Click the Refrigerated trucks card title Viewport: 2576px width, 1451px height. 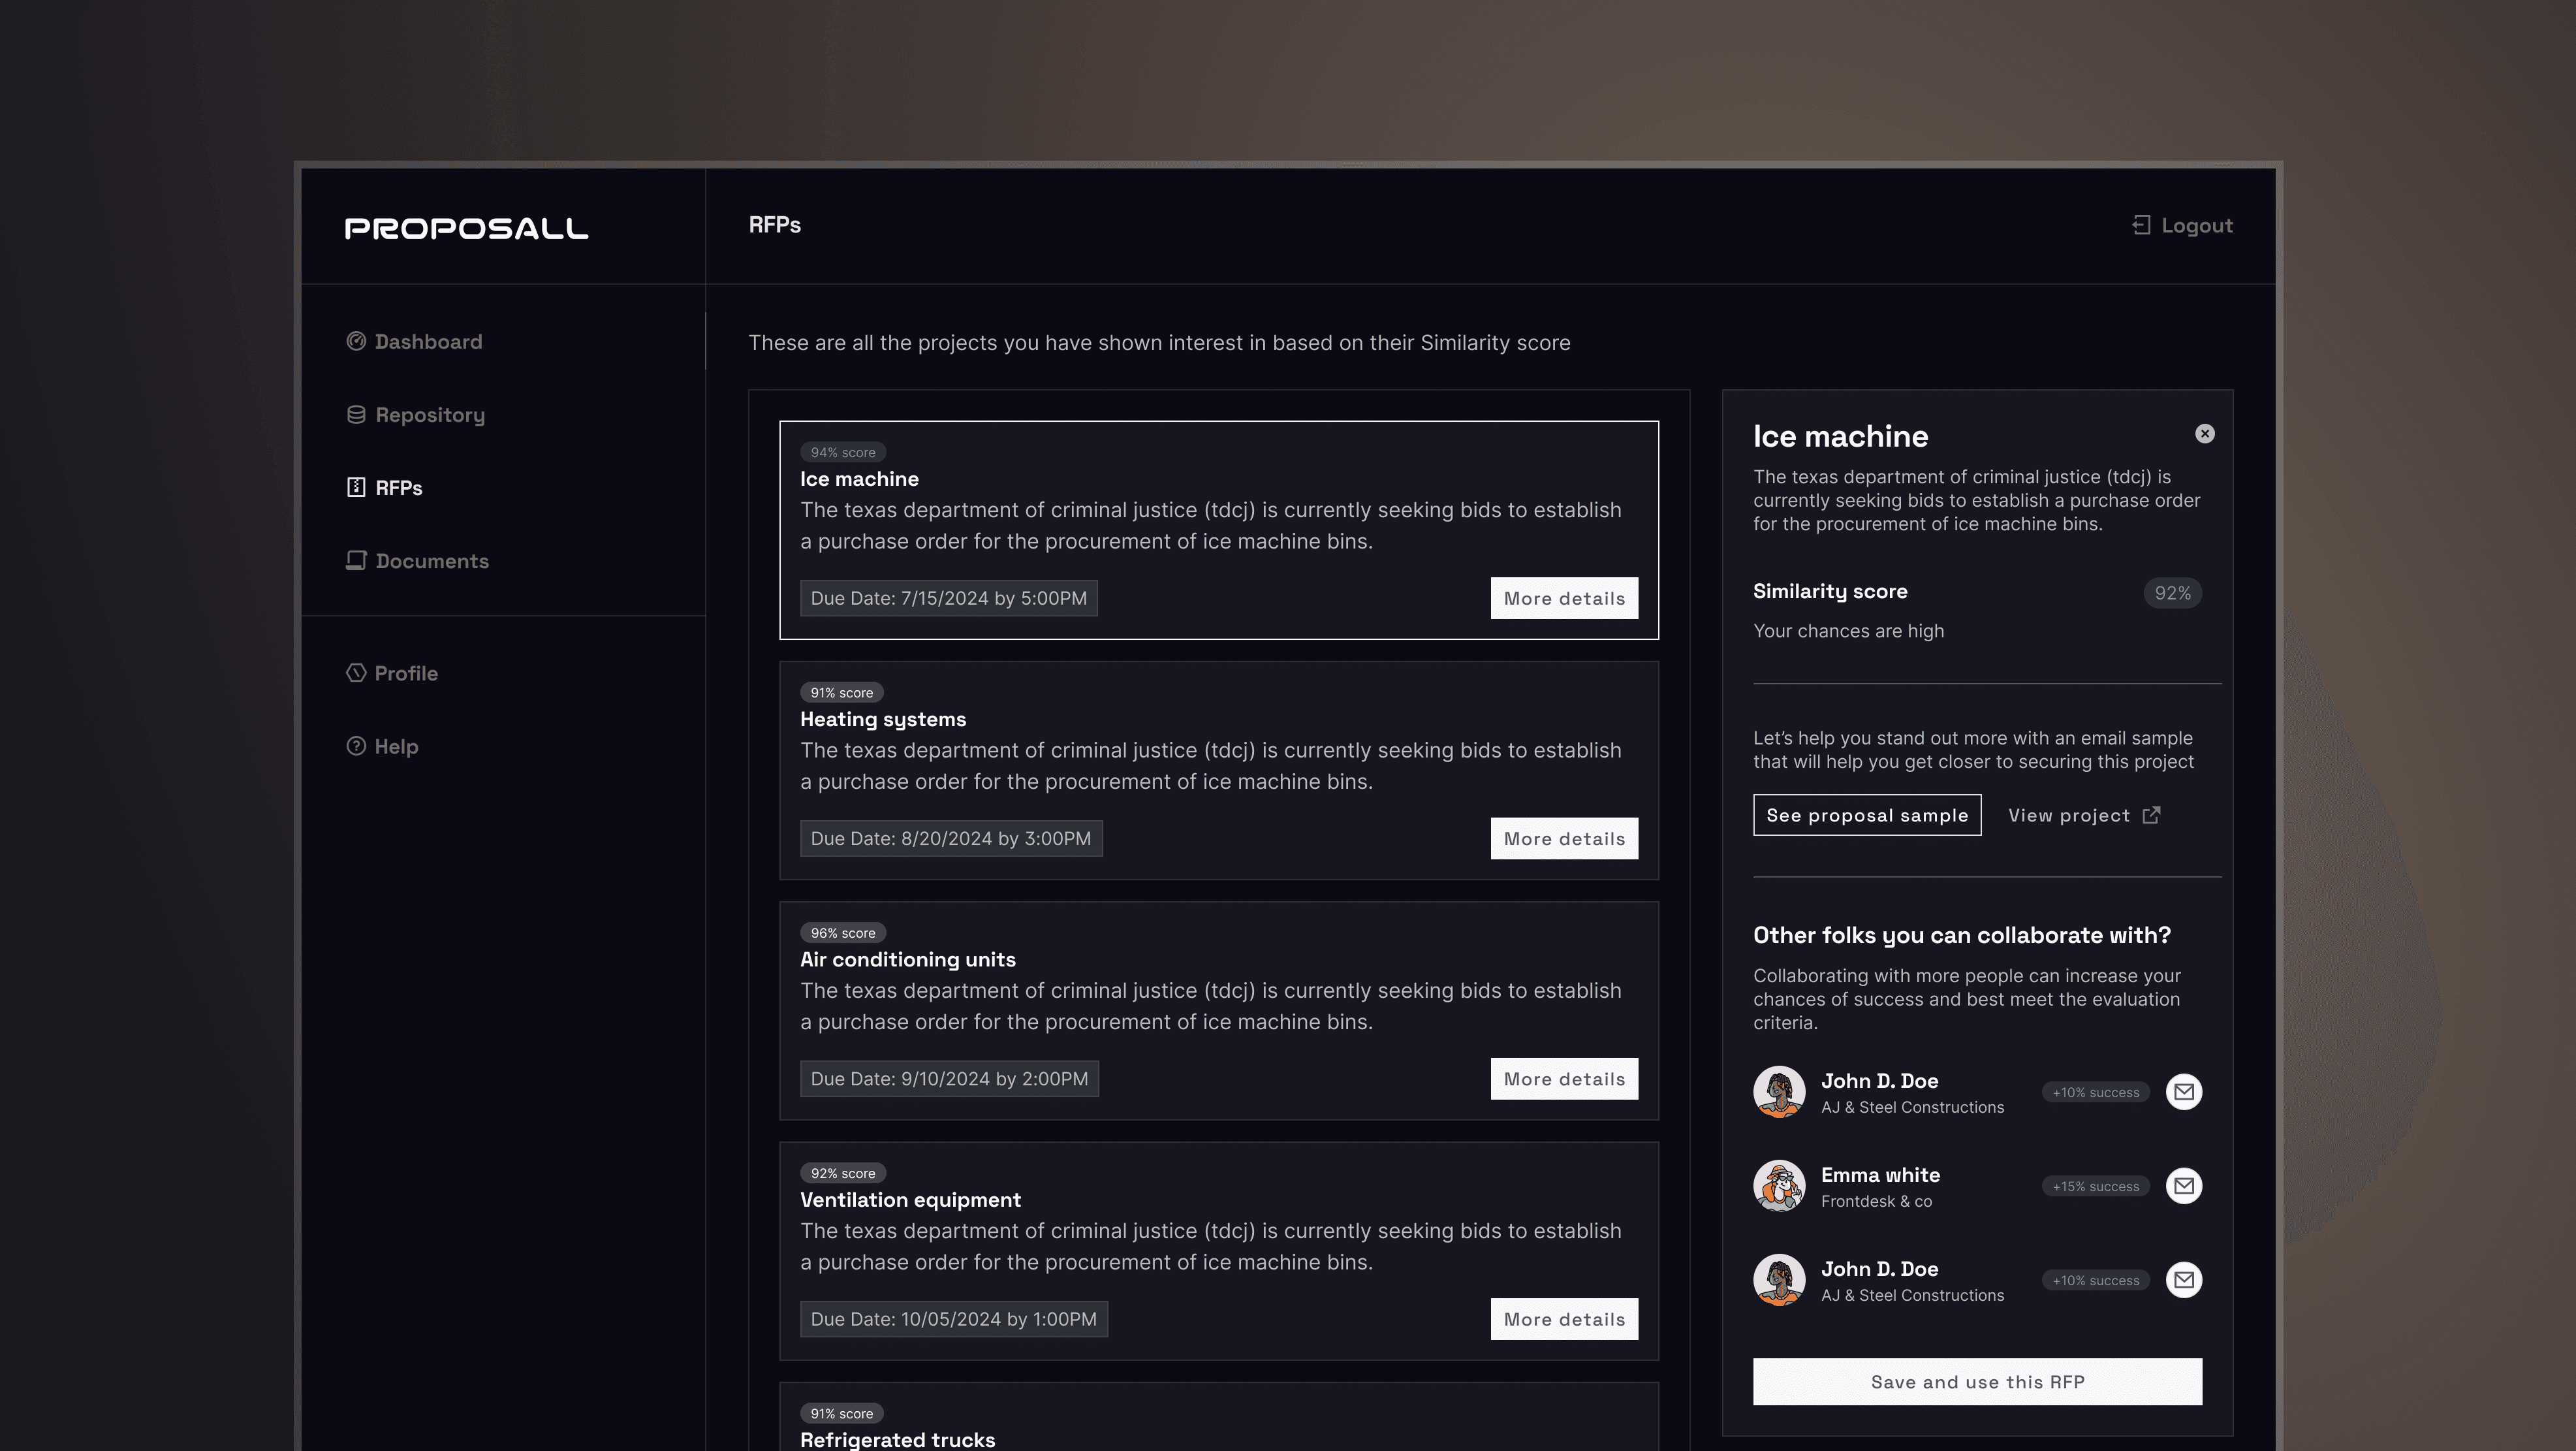click(x=897, y=1439)
